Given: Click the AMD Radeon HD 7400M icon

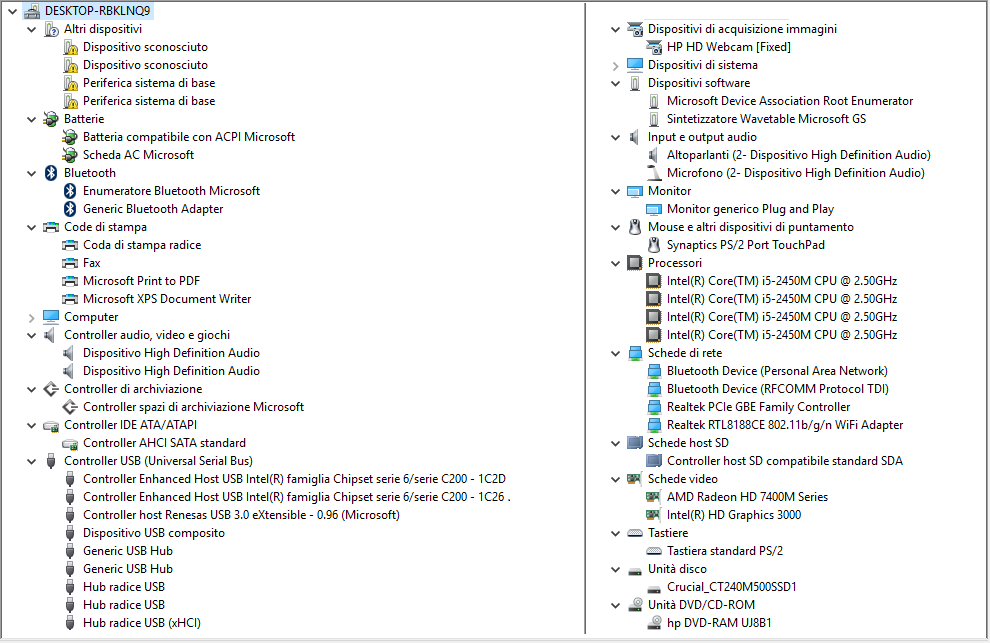Looking at the screenshot, I should 653,497.
